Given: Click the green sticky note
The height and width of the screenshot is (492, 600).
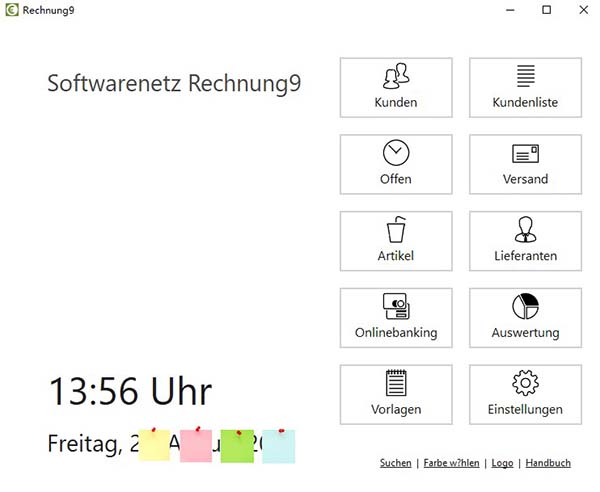Looking at the screenshot, I should tap(237, 446).
